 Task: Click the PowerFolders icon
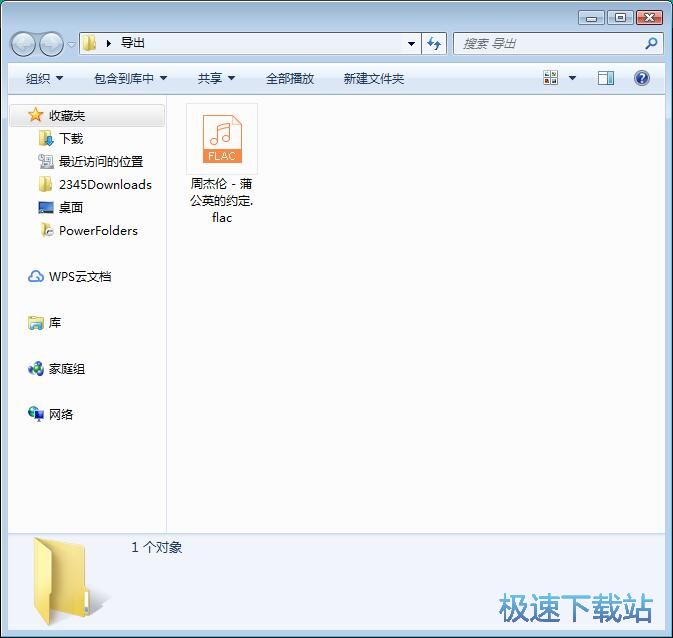point(46,230)
